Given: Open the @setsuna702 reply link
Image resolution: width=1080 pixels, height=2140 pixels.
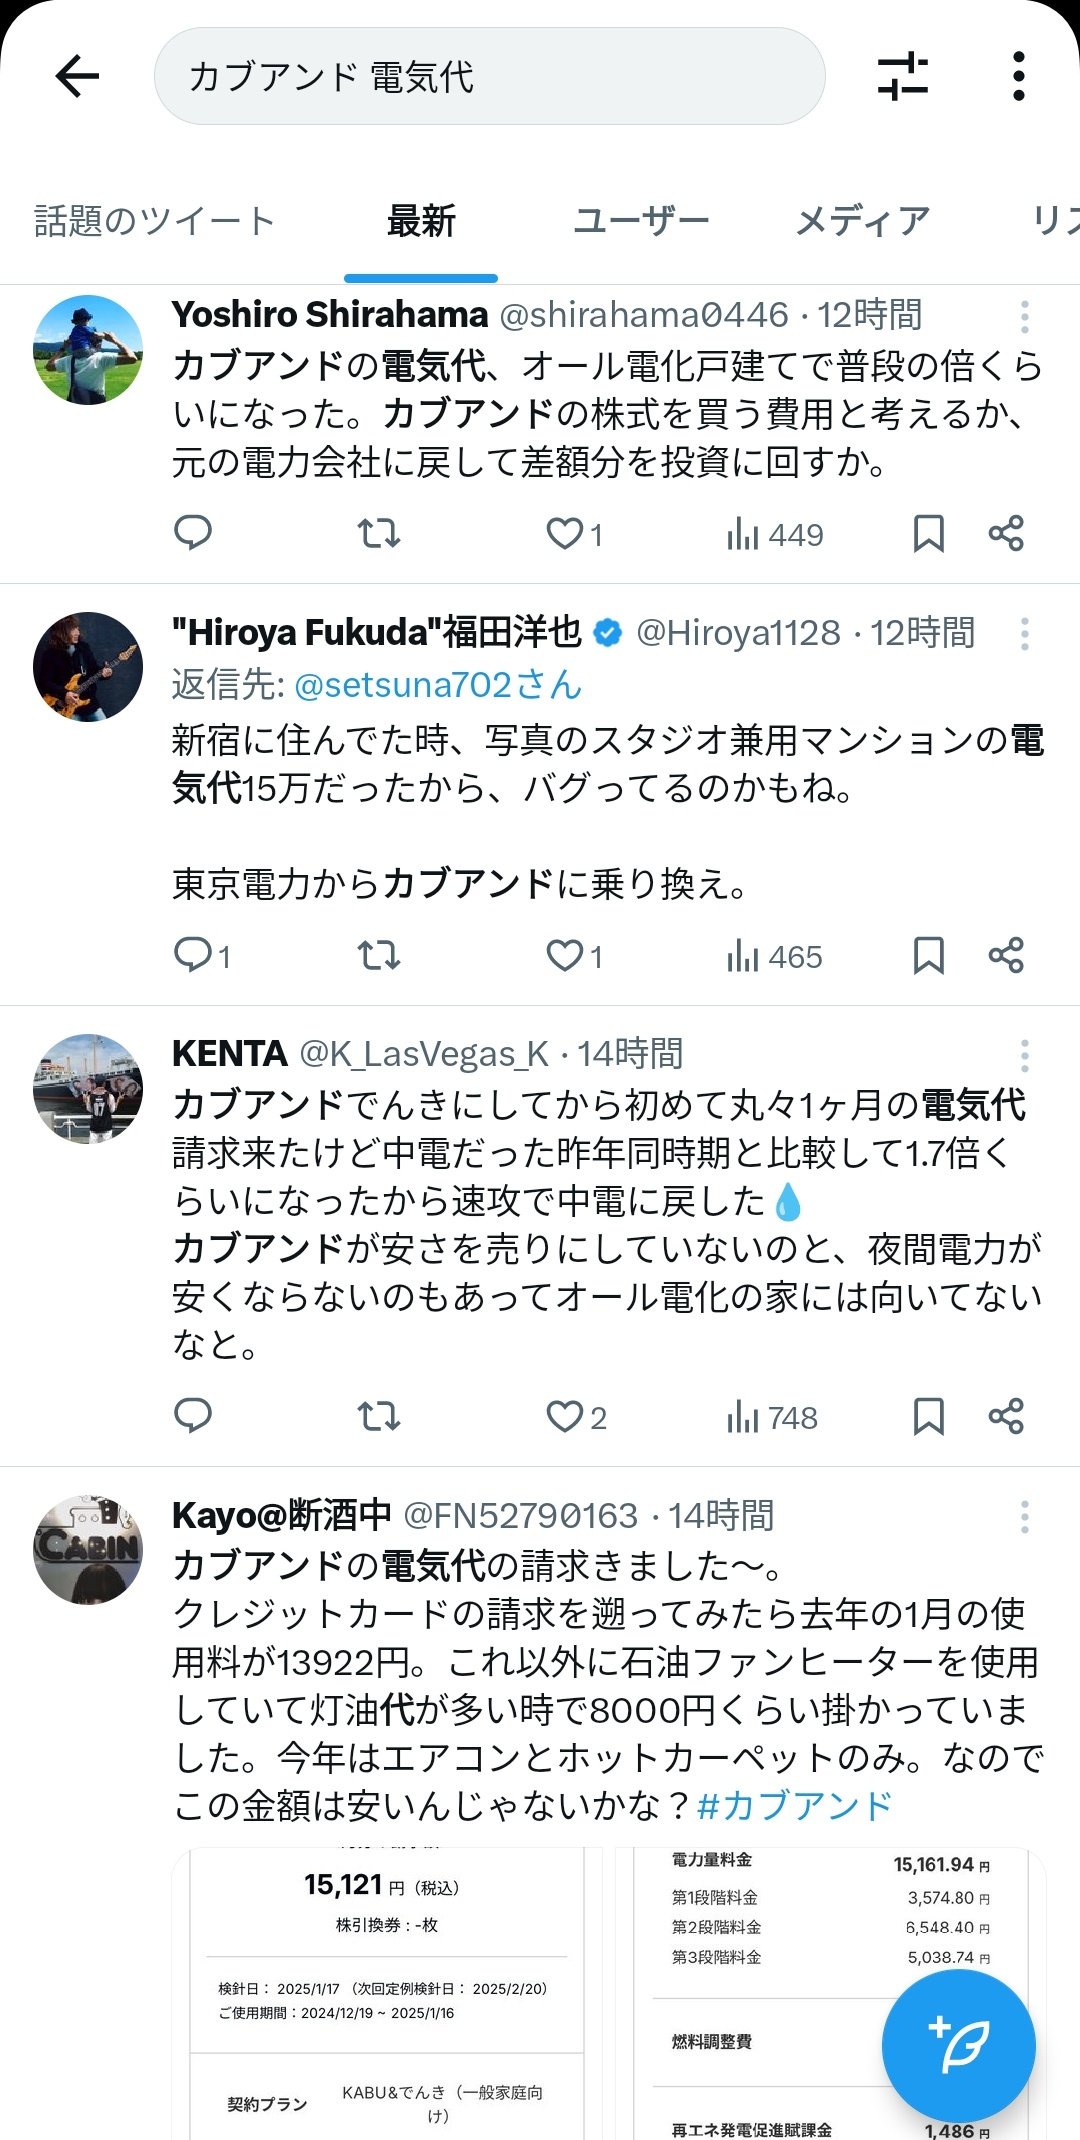Looking at the screenshot, I should pyautogui.click(x=438, y=685).
